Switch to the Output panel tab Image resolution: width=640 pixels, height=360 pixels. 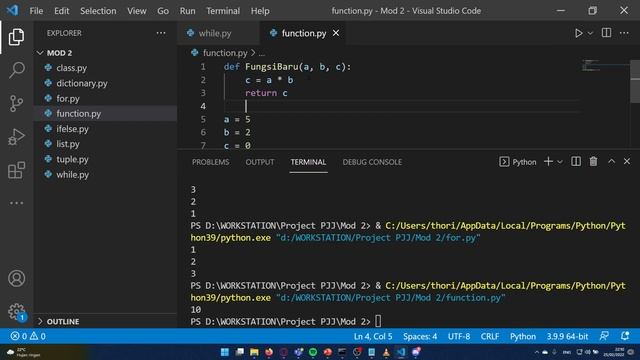point(260,162)
